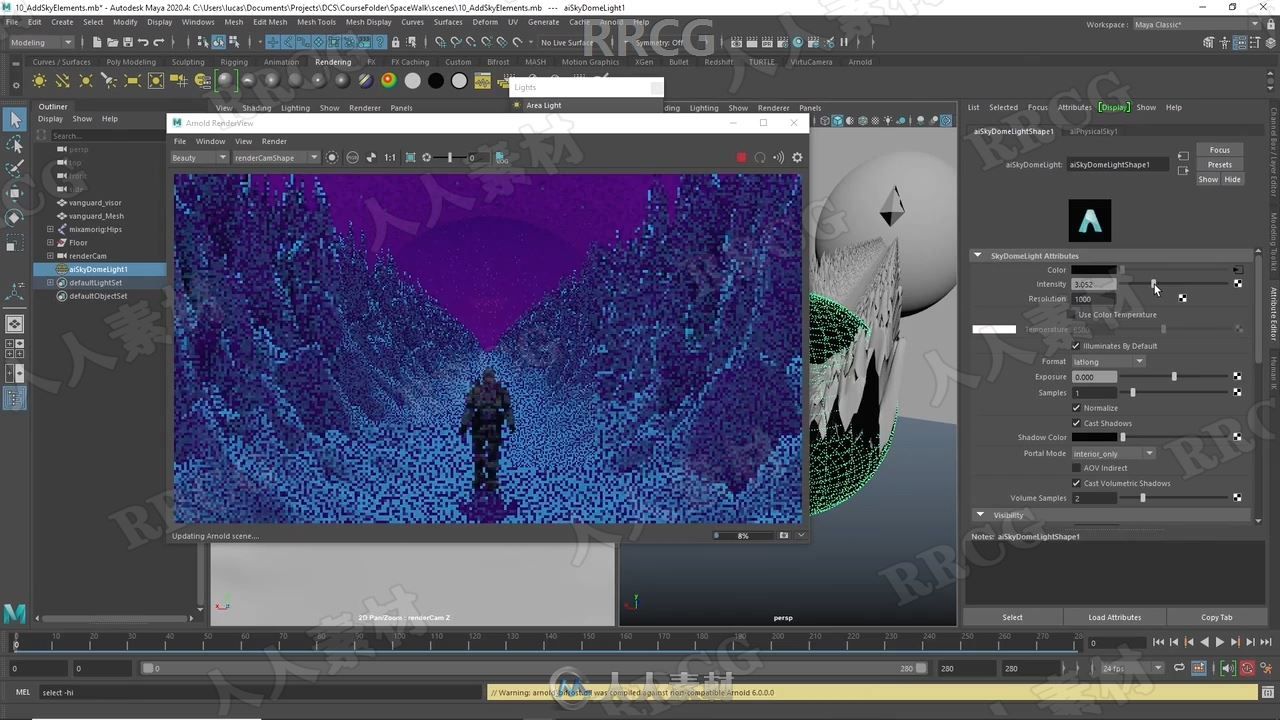Viewport: 1280px width, 720px height.
Task: Select aiSkyDomeLight1 in Outliner
Action: 98,269
